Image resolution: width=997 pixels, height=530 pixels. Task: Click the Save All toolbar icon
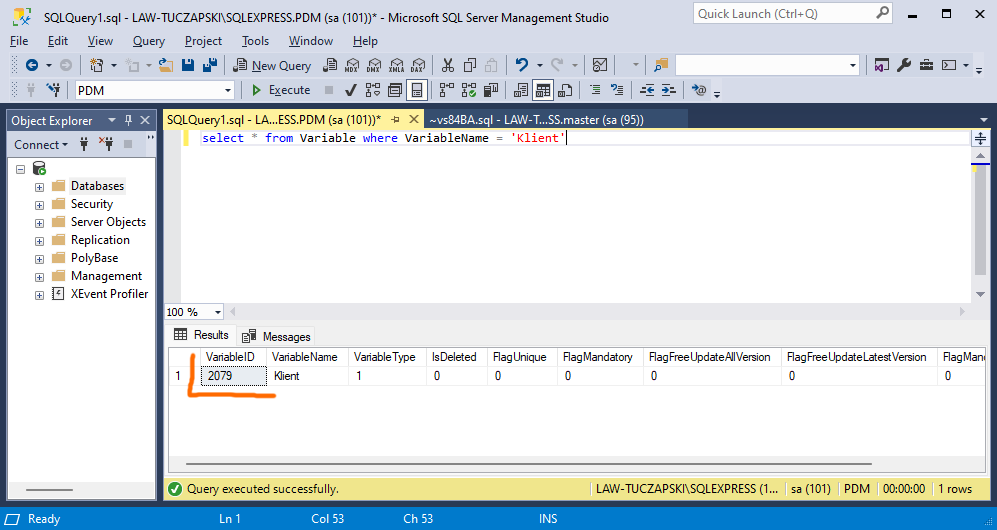210,65
